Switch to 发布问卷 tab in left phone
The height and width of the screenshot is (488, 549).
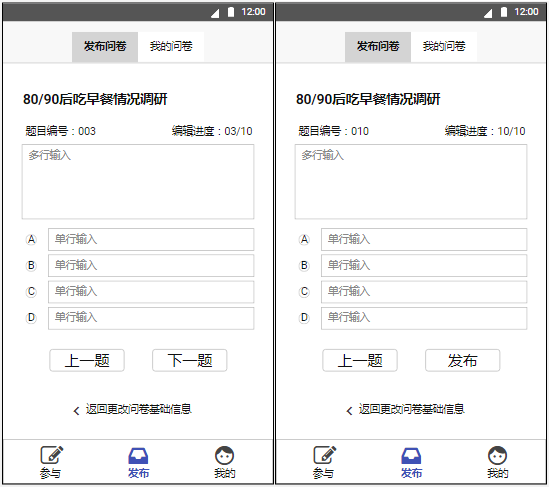pyautogui.click(x=105, y=47)
